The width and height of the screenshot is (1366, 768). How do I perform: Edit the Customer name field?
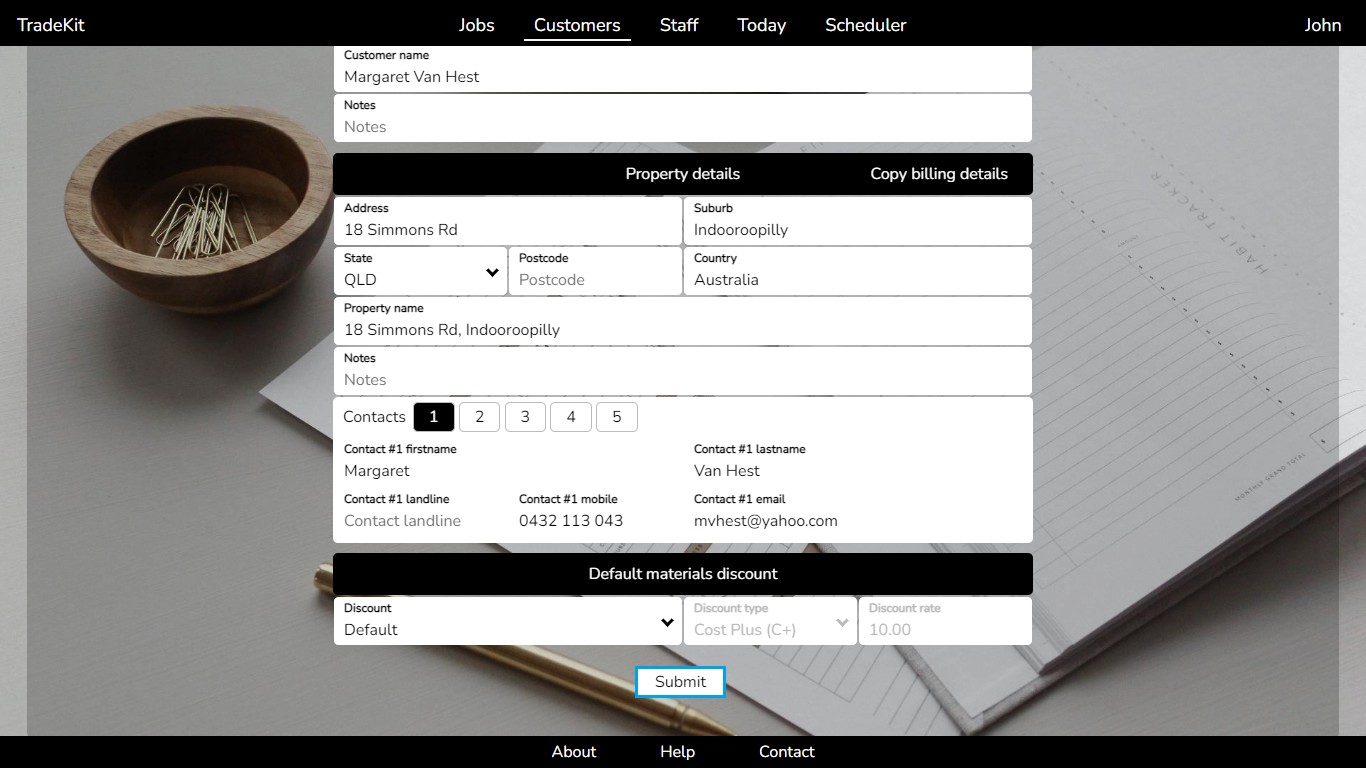683,69
